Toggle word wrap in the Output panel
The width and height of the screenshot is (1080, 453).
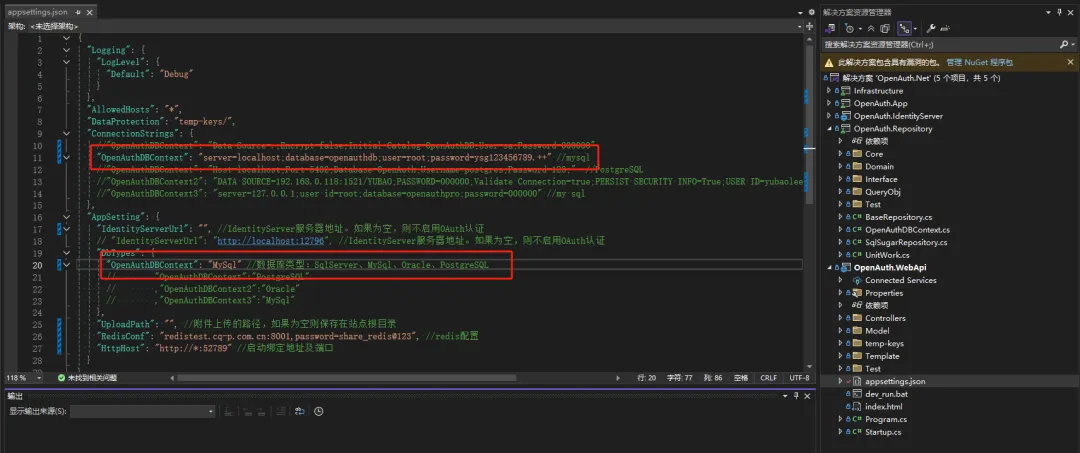click(x=300, y=411)
